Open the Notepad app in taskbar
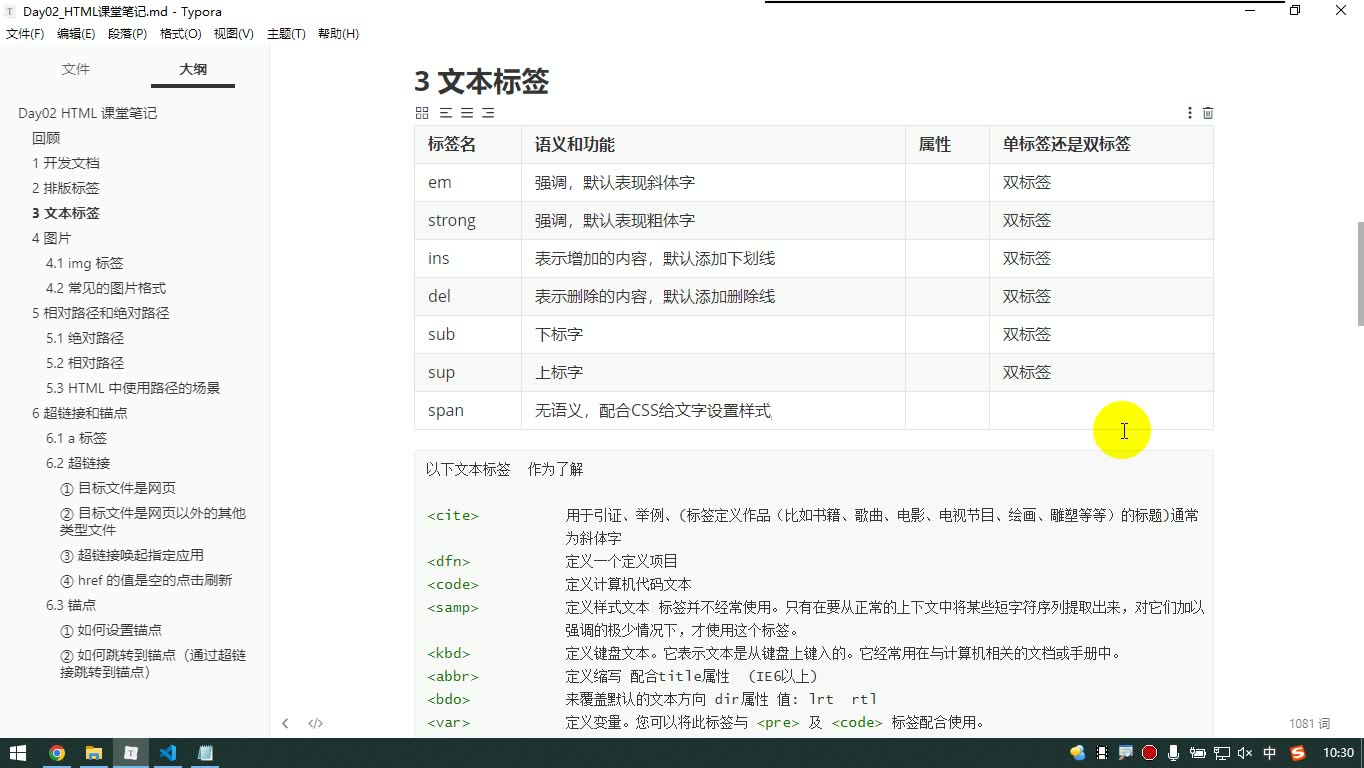The image size is (1364, 768). point(205,753)
